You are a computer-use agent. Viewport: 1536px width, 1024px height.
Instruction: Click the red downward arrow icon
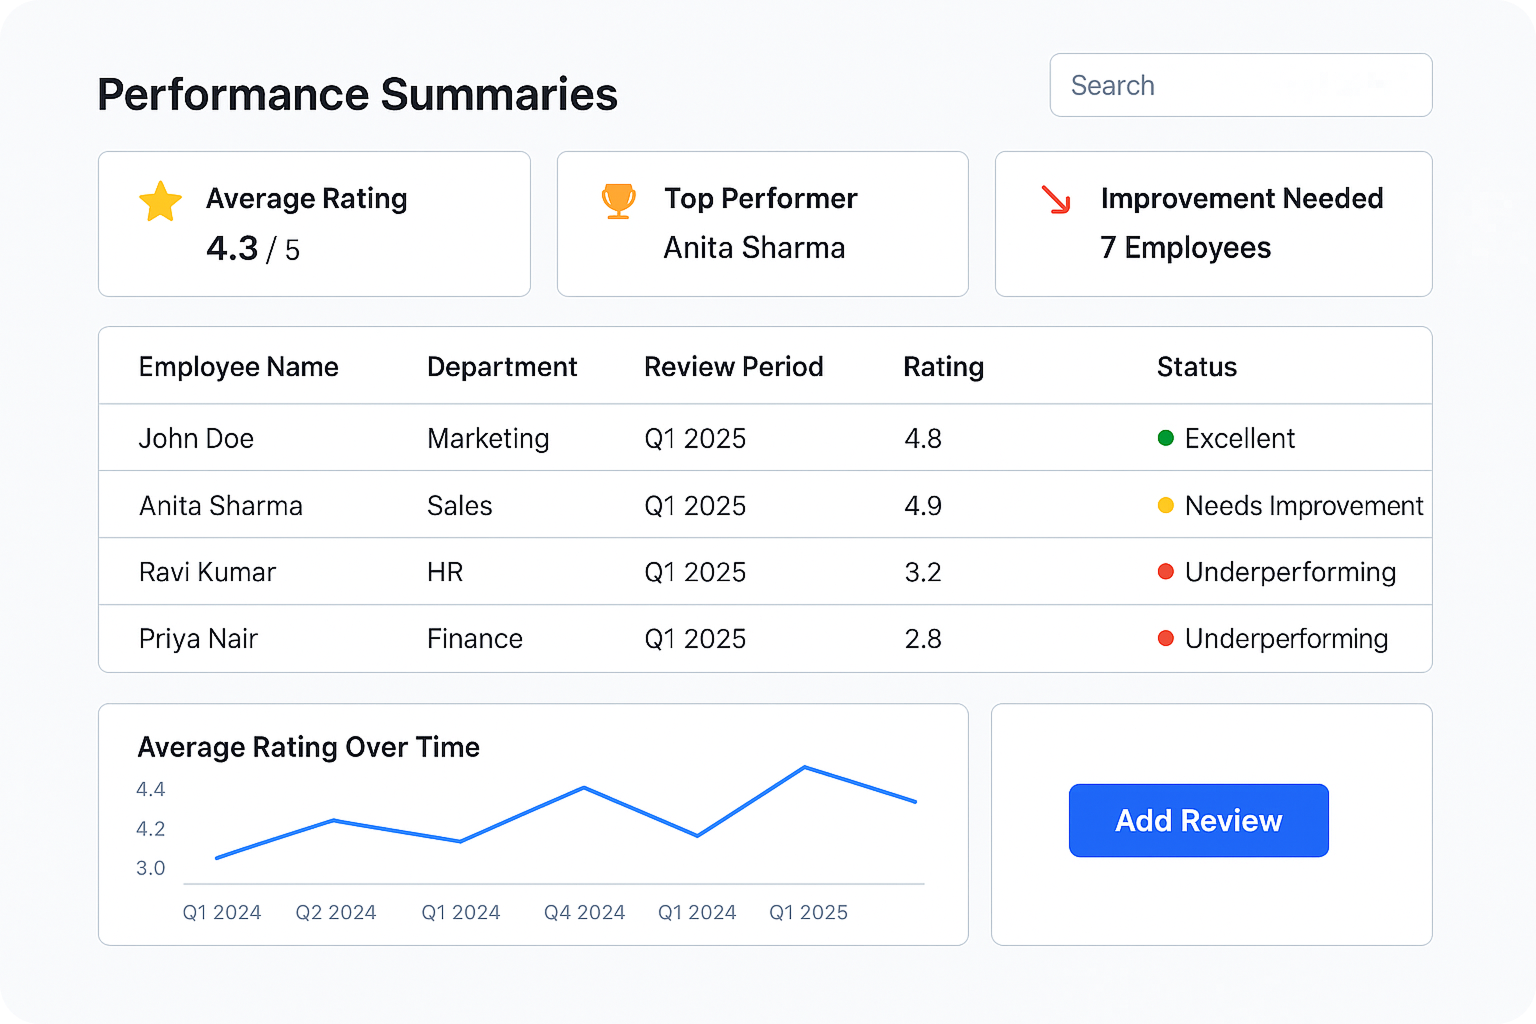click(x=1055, y=200)
